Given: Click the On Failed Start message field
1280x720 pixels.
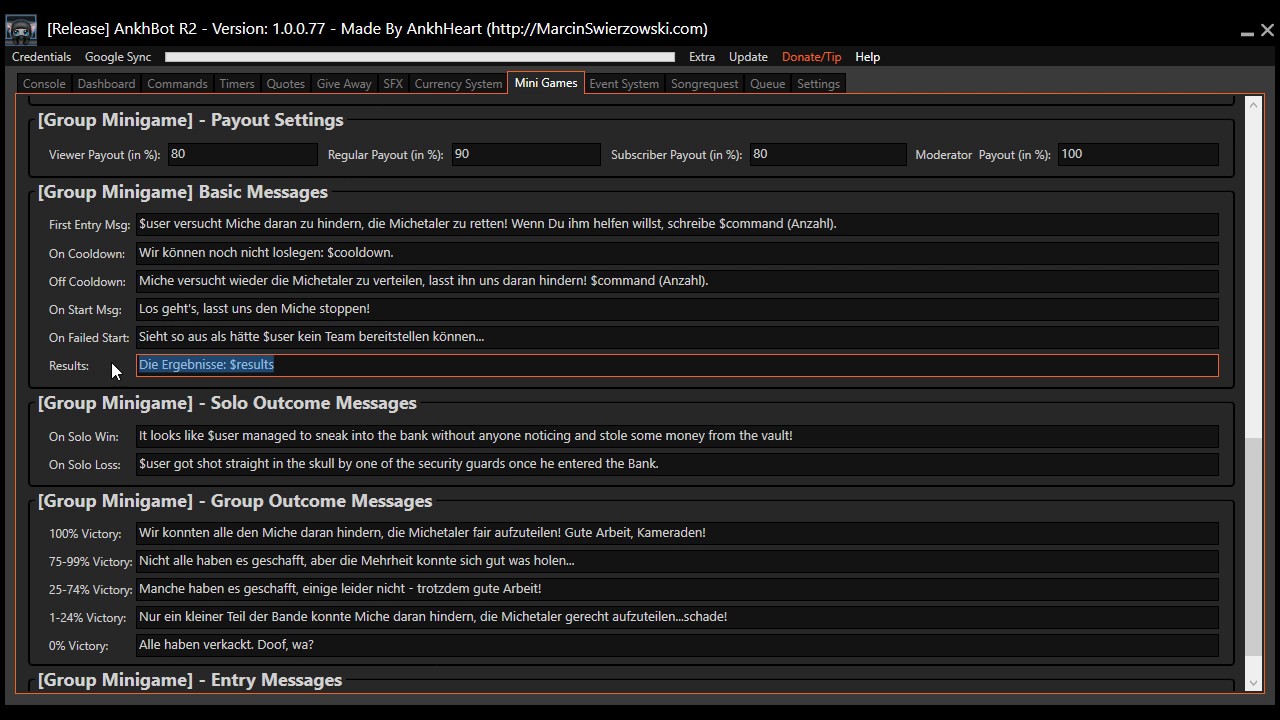Looking at the screenshot, I should (x=677, y=337).
